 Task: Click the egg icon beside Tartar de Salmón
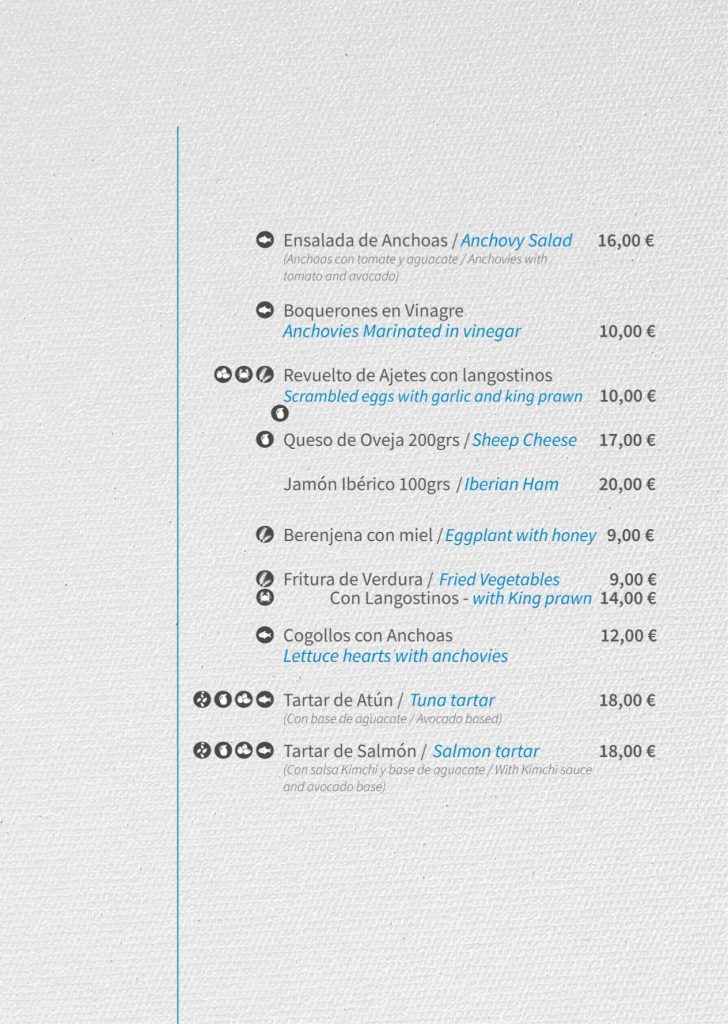click(244, 750)
